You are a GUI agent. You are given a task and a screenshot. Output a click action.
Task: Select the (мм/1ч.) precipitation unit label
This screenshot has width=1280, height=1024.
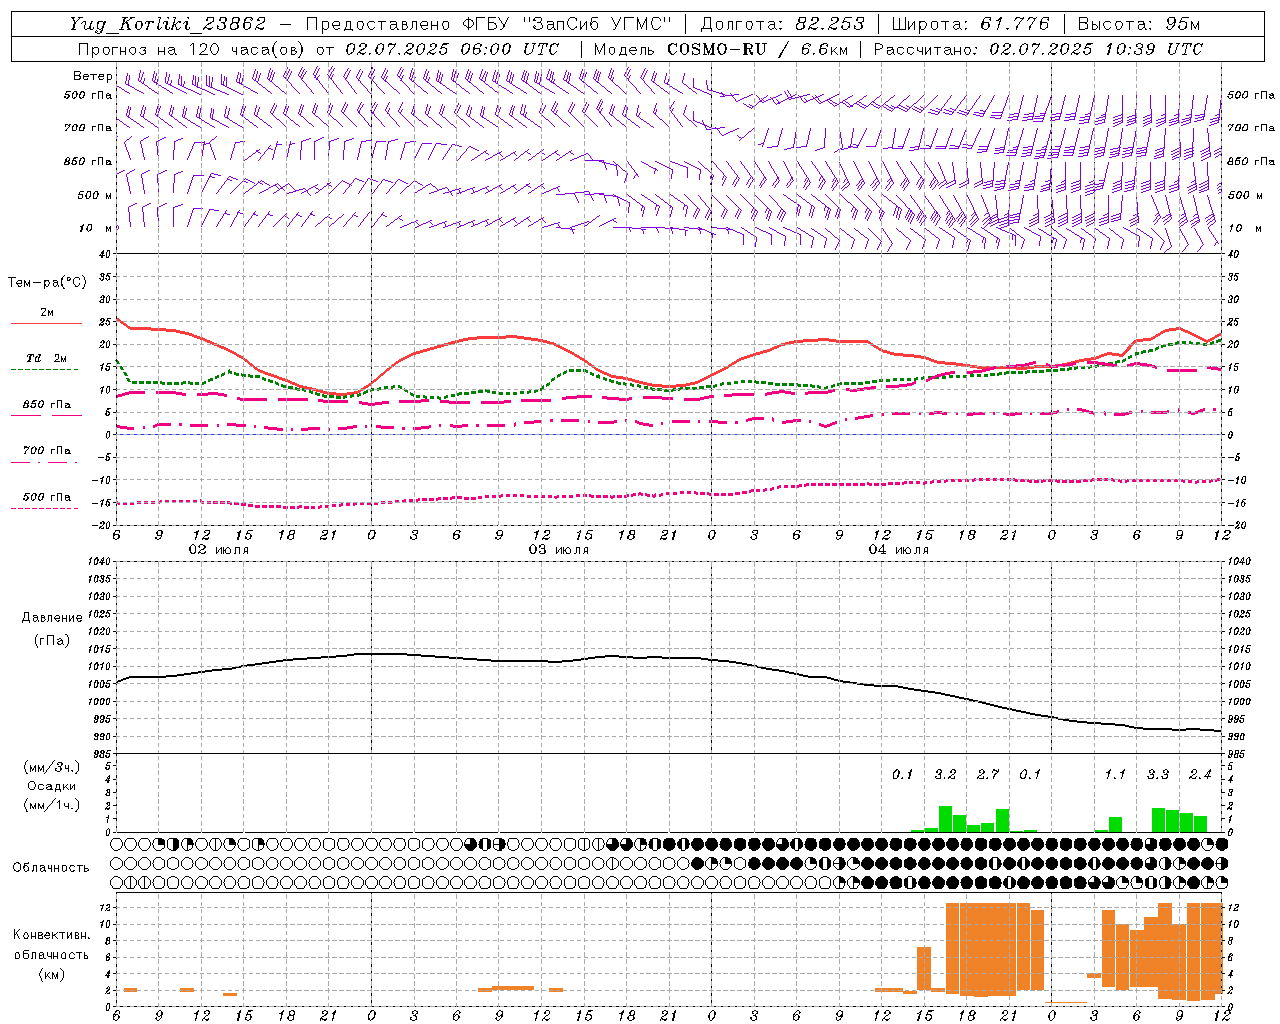click(x=52, y=805)
